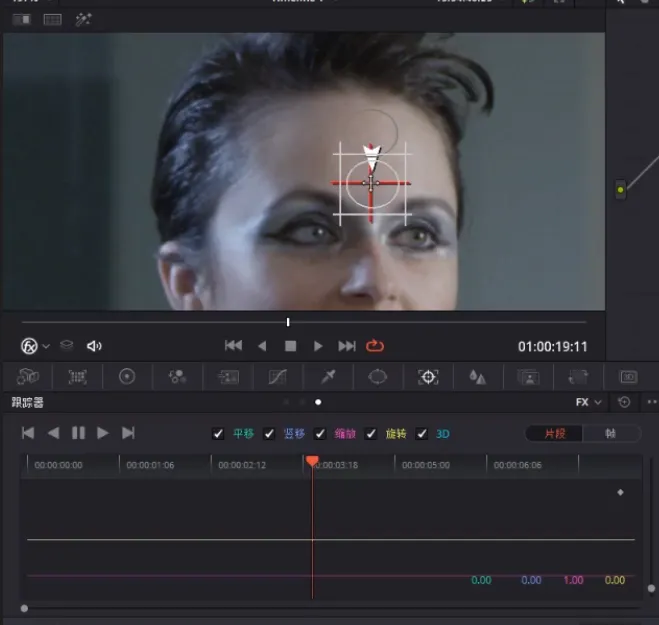Select the third active tracker page dot

pos(318,402)
